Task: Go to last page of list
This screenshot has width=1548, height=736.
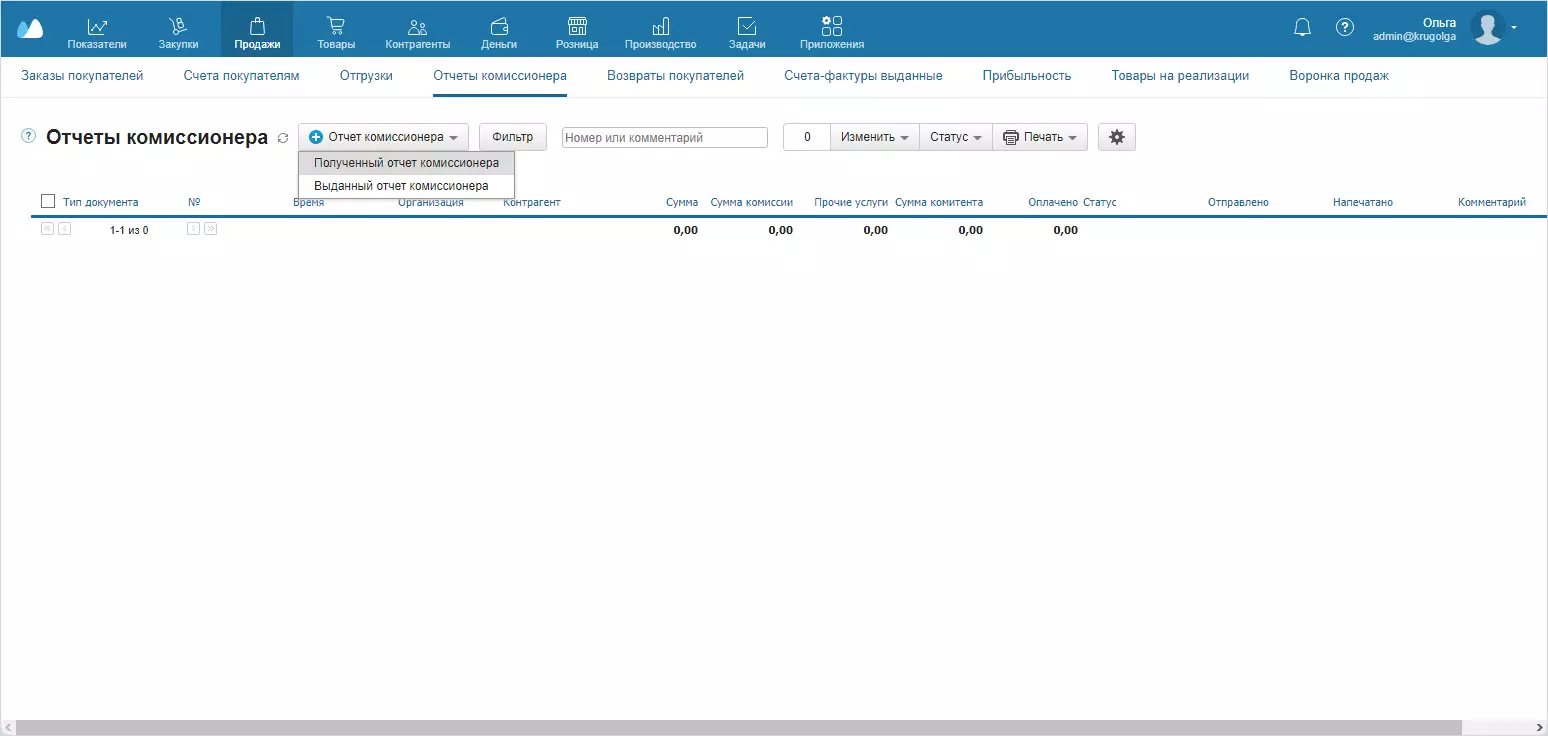Action: [211, 229]
